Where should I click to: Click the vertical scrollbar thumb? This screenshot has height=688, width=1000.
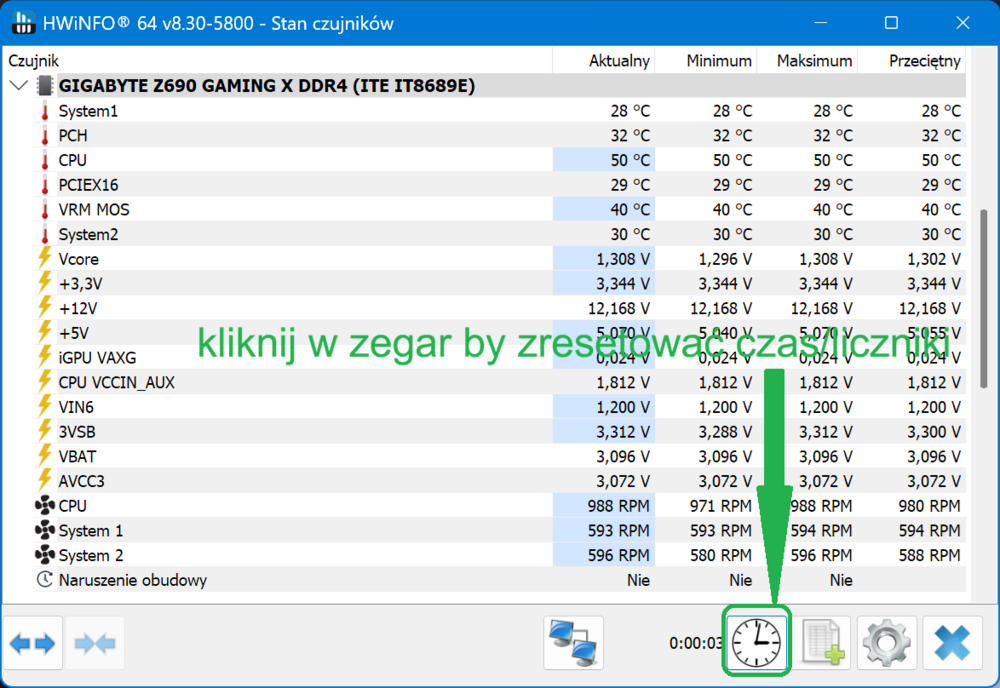coord(983,298)
